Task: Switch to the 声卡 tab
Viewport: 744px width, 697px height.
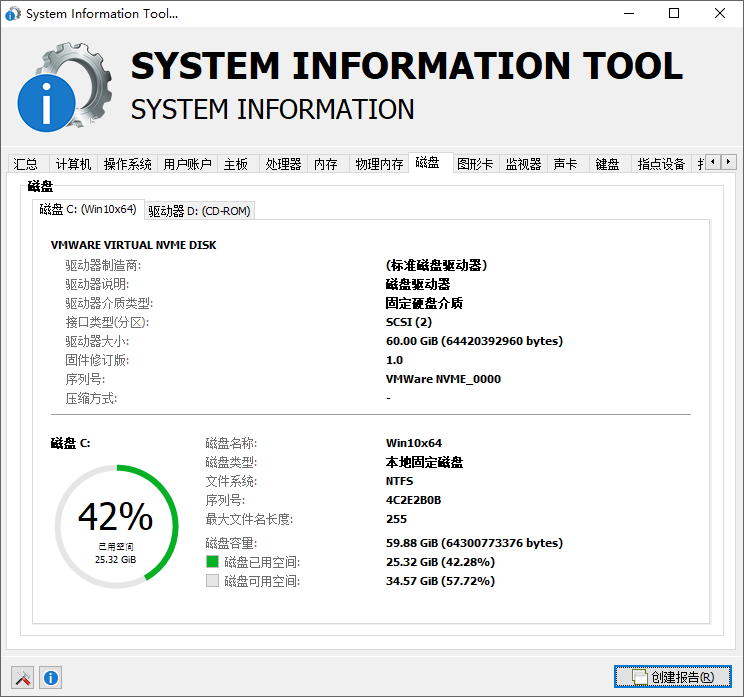Action: [566, 164]
